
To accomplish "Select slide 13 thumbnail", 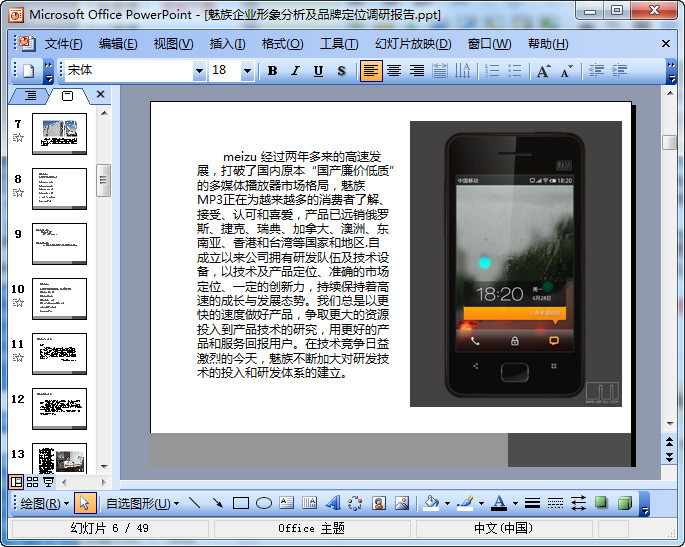I will (x=59, y=459).
